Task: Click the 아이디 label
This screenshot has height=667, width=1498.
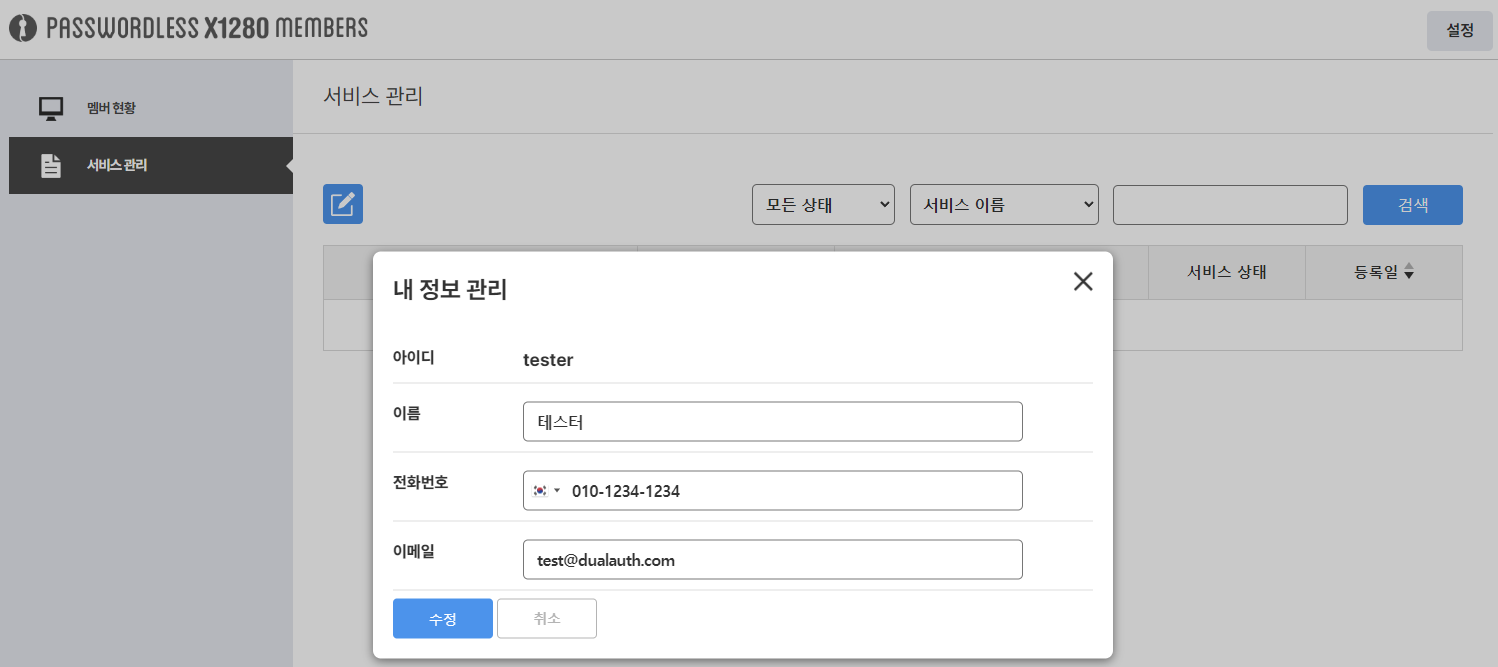Action: (414, 357)
